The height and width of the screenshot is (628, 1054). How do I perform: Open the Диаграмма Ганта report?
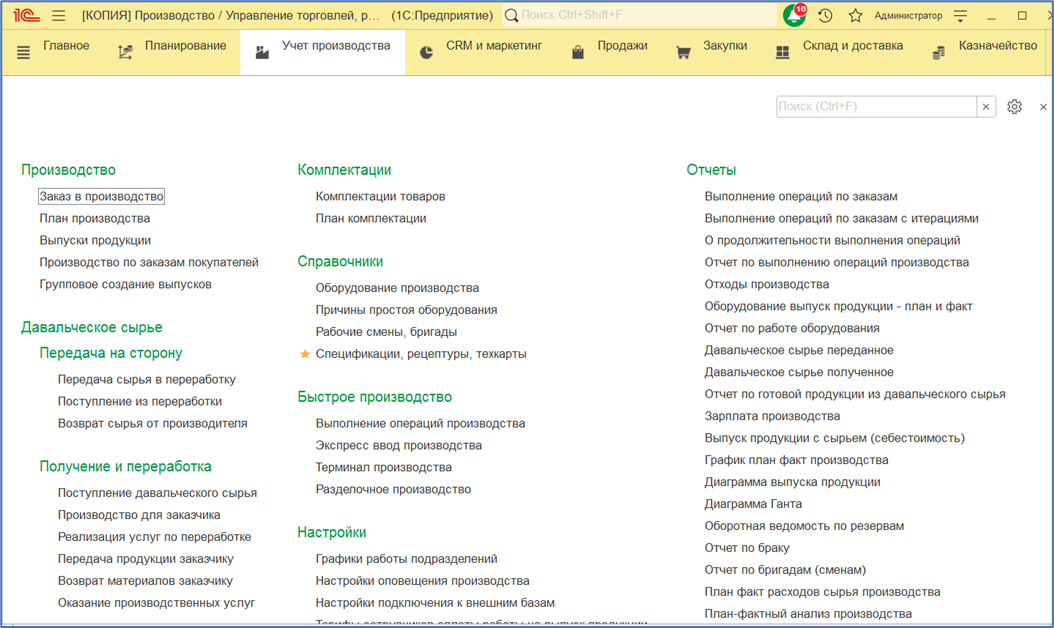tap(753, 504)
